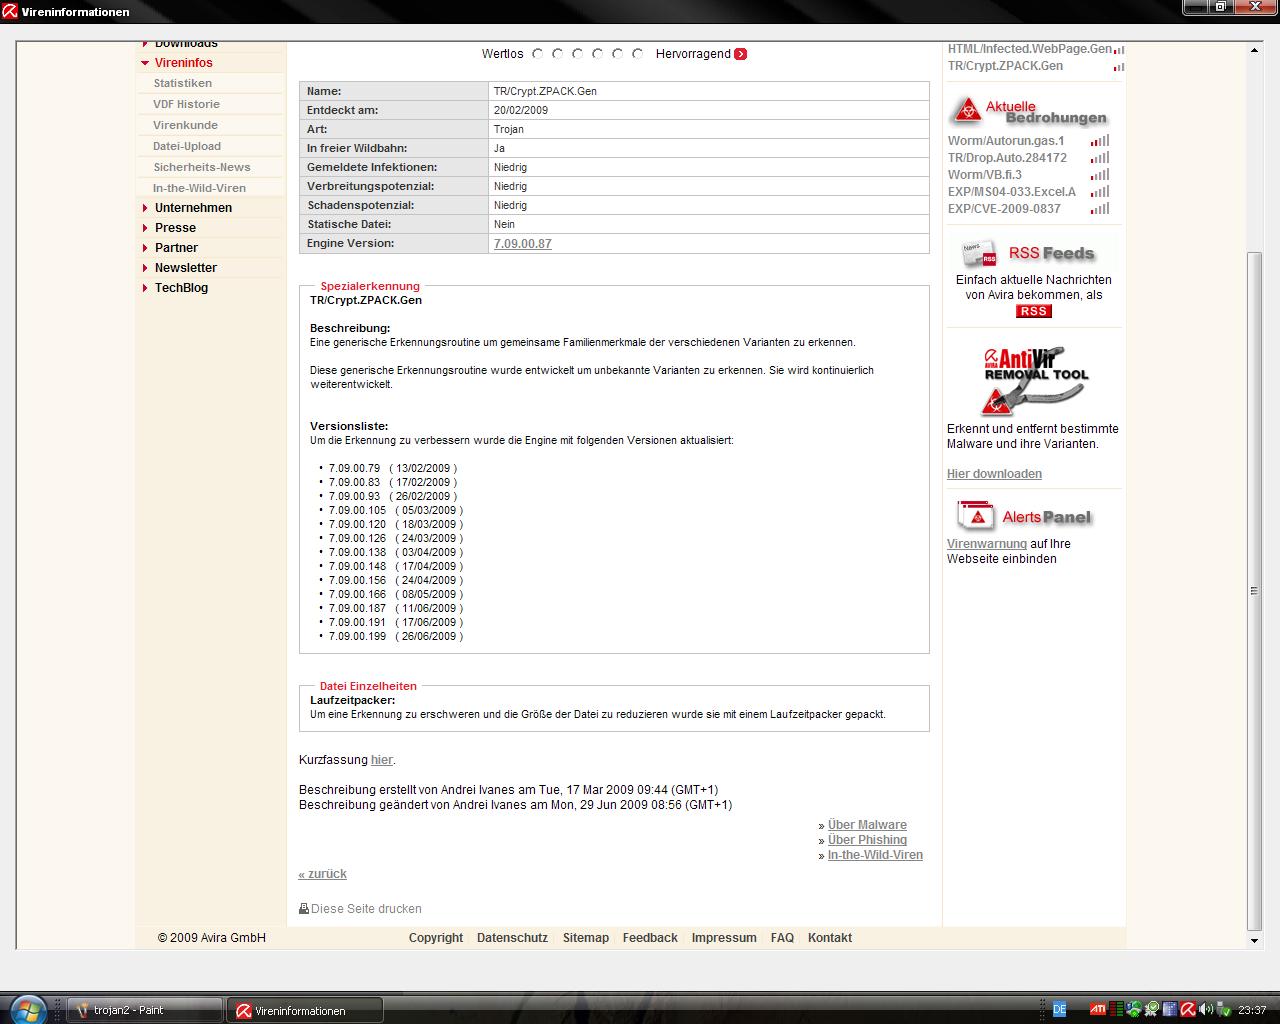The width and height of the screenshot is (1280, 1024).
Task: Open the Worm/Autorun.gas.1 threat entry
Action: coord(1006,141)
